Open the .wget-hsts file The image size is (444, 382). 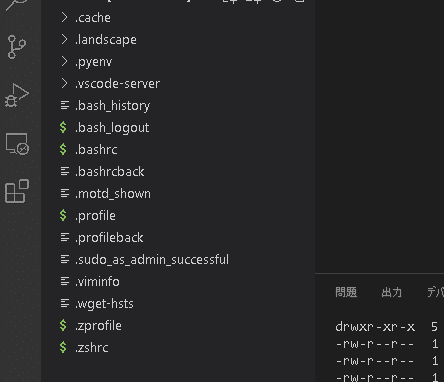point(104,304)
